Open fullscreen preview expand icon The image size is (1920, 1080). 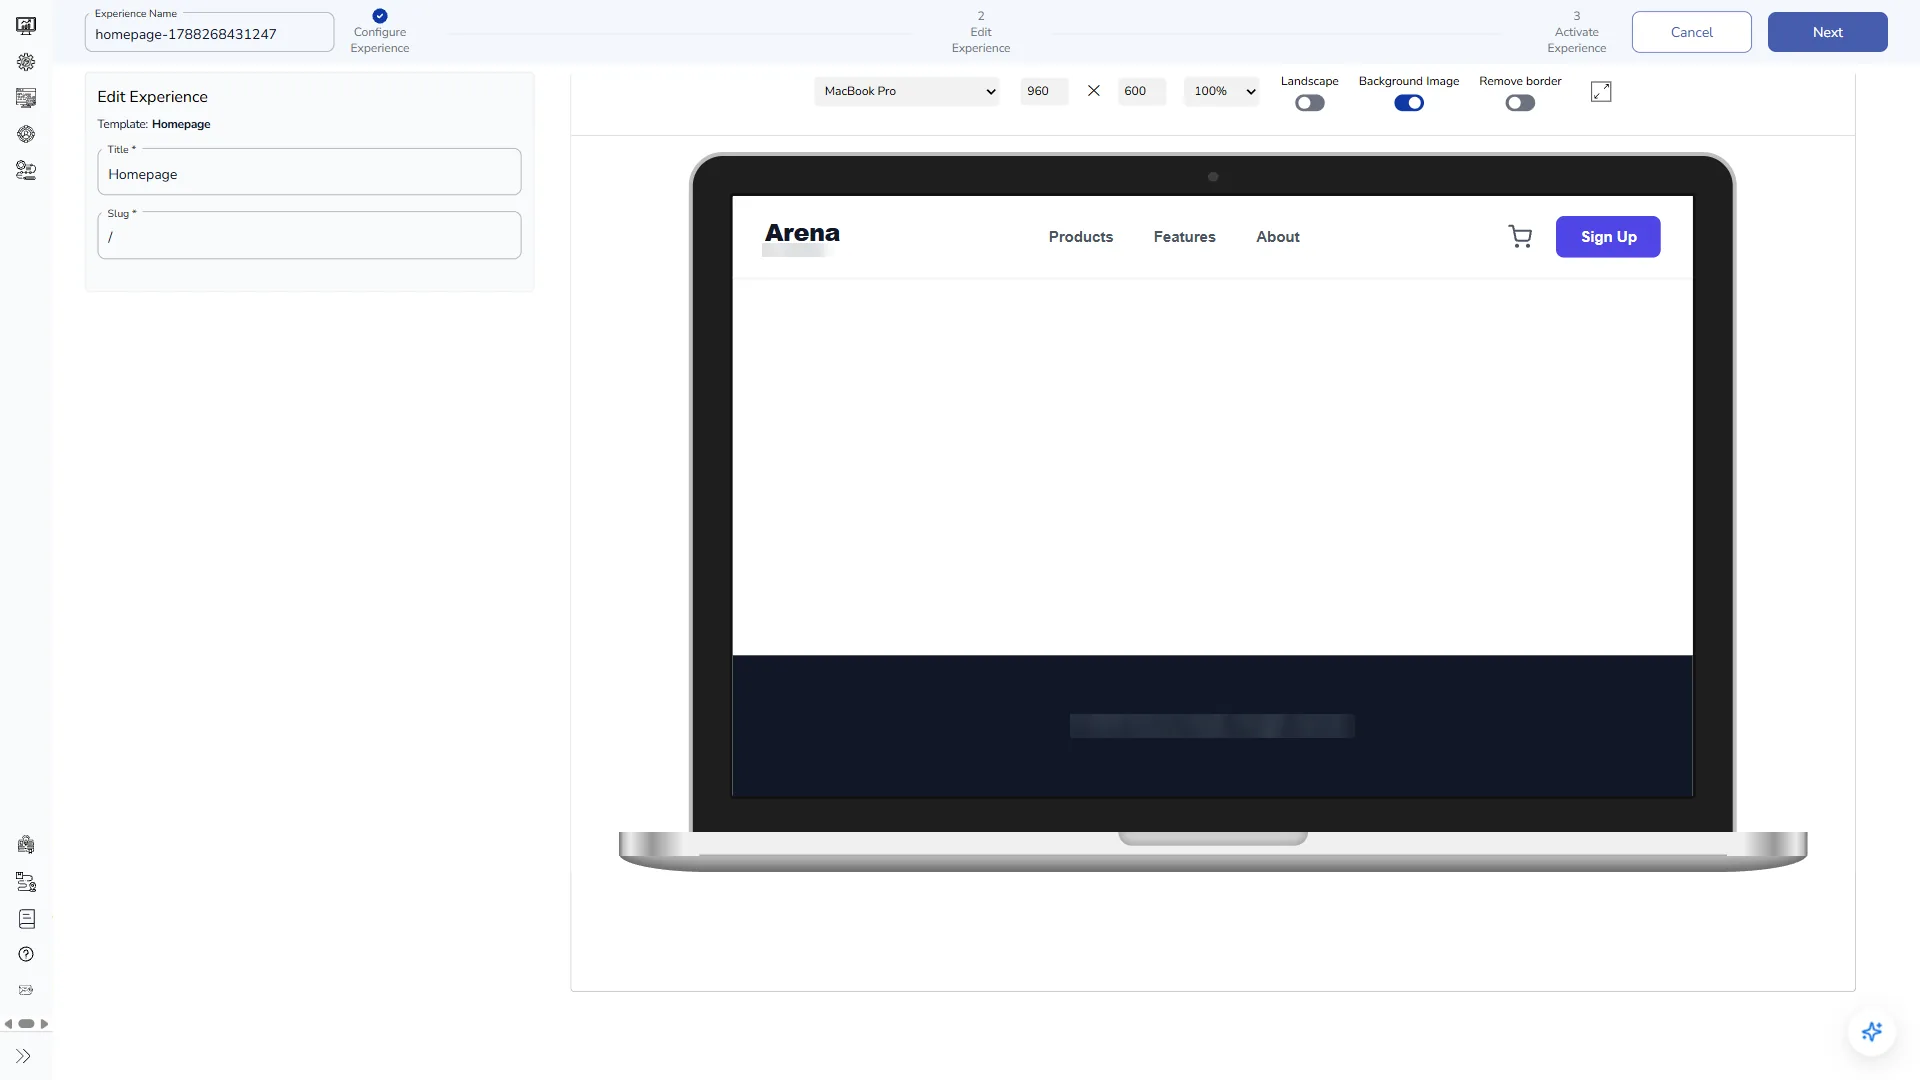coord(1601,91)
